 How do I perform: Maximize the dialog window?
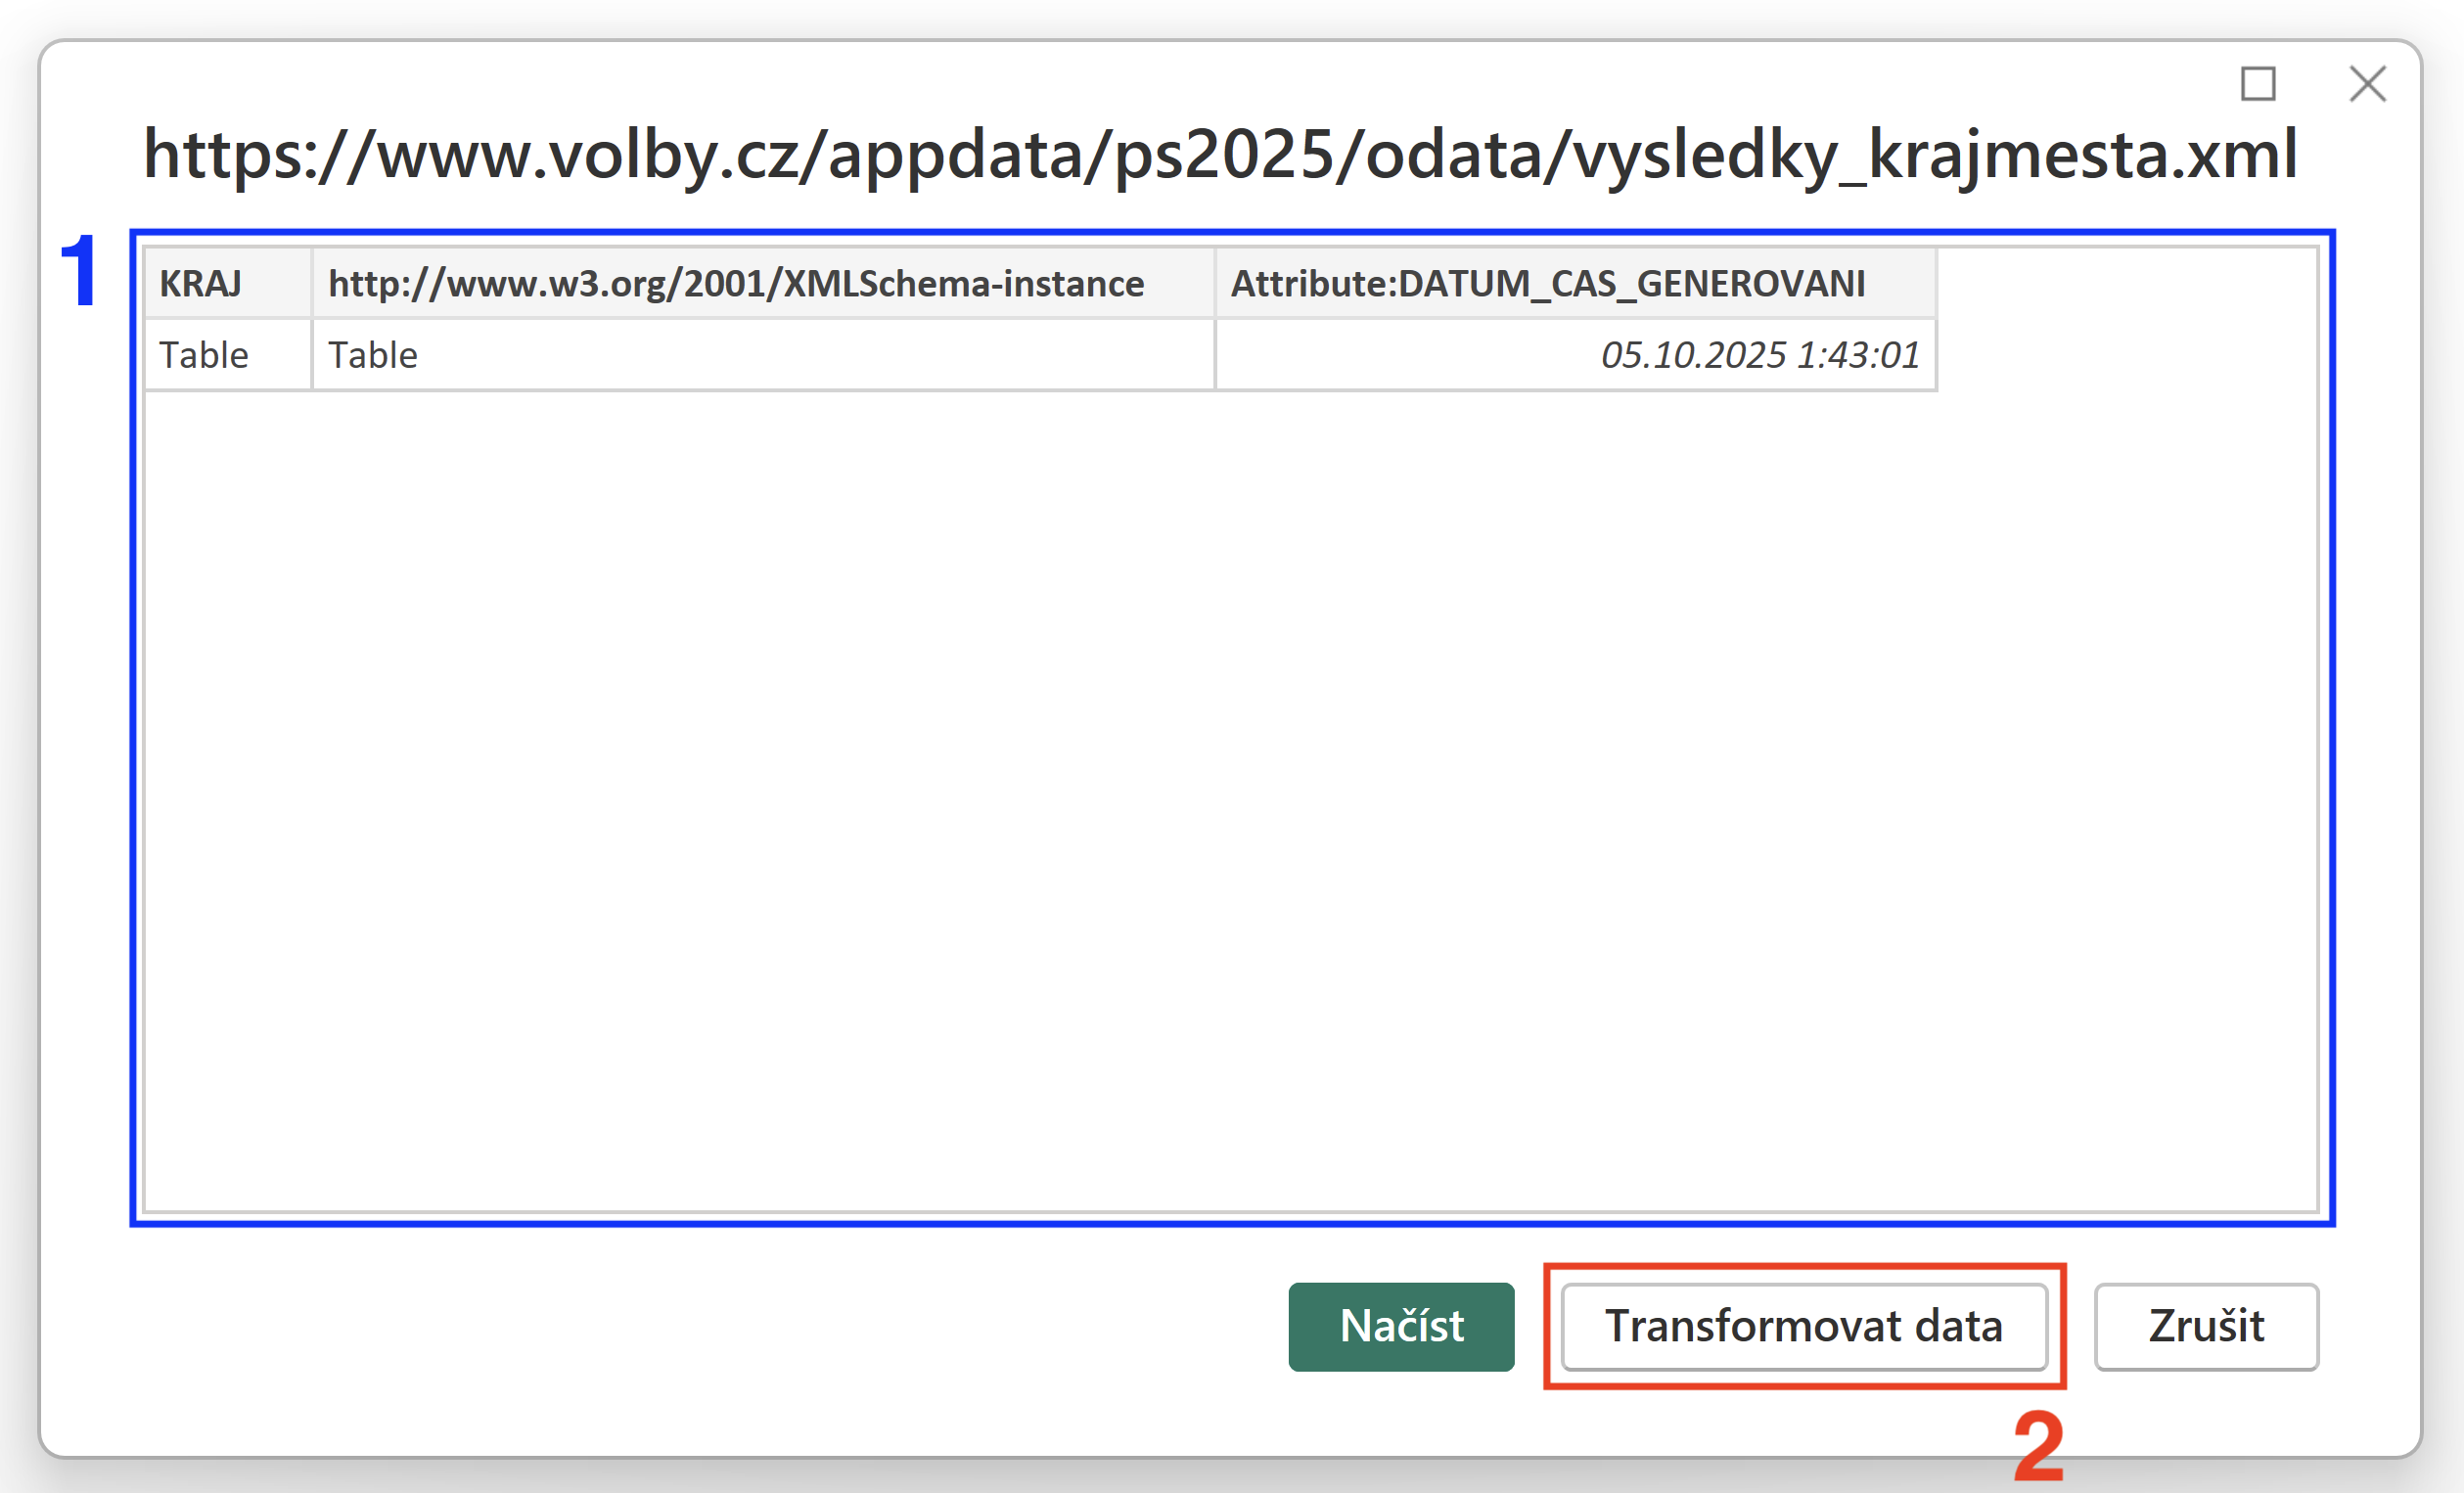pos(2258,84)
